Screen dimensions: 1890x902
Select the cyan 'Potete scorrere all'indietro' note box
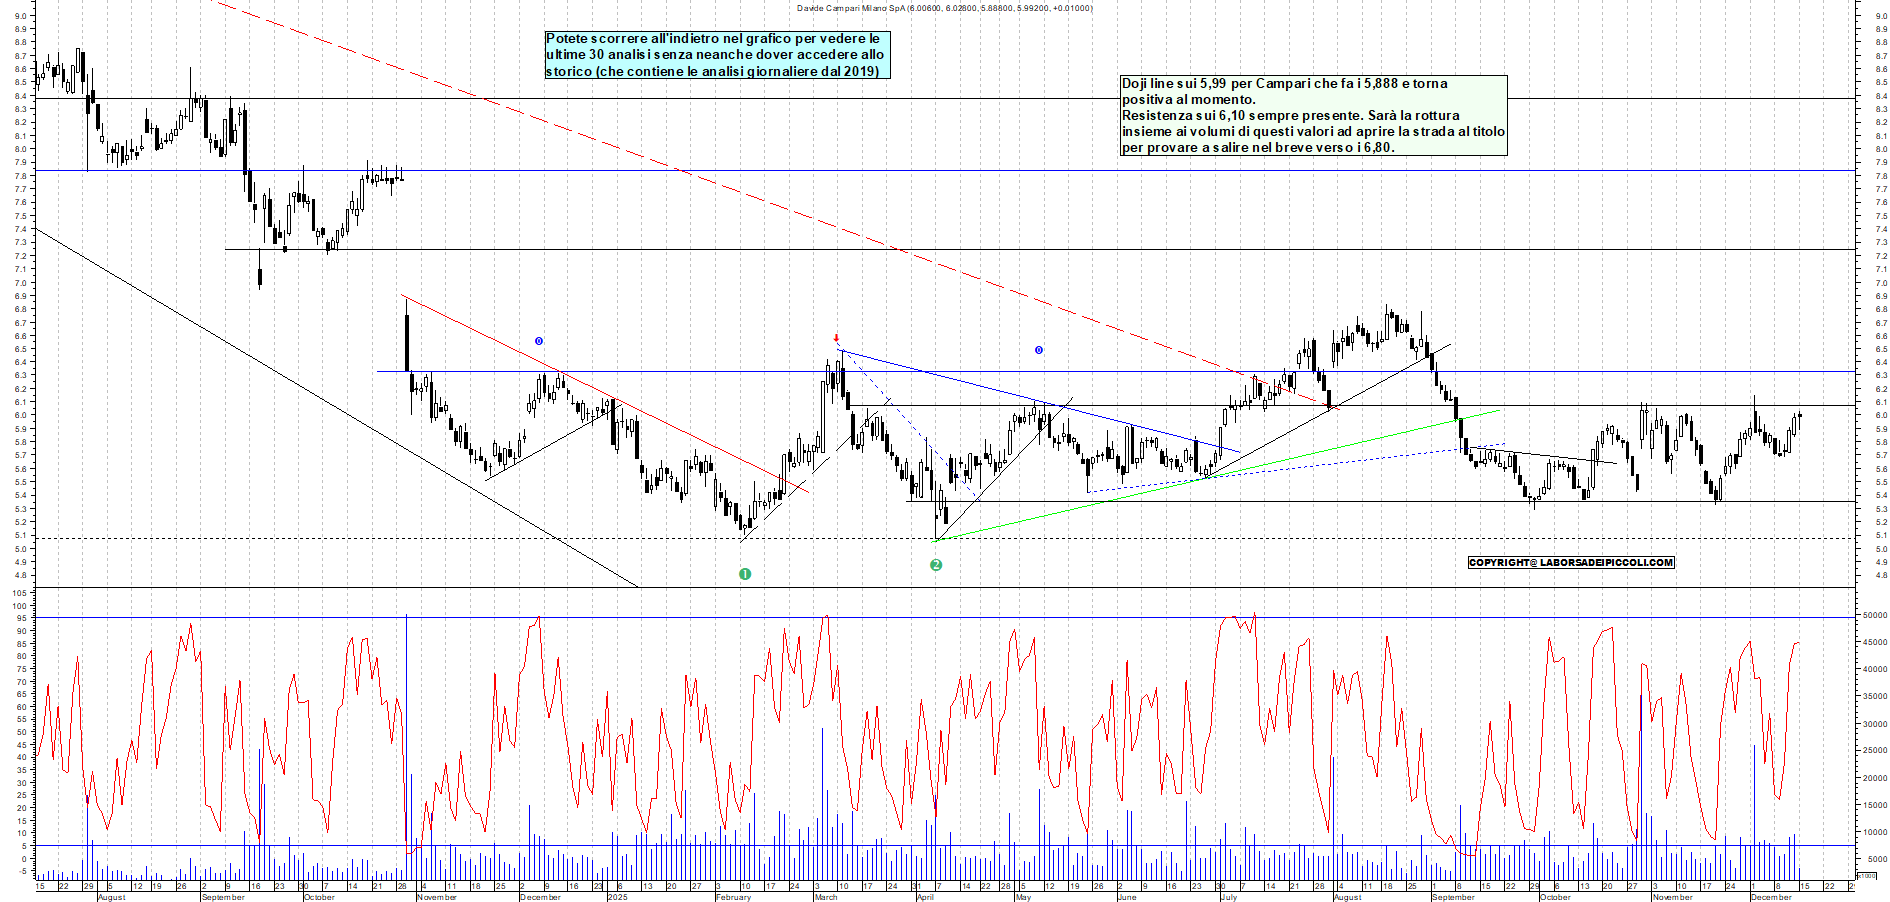pos(716,55)
